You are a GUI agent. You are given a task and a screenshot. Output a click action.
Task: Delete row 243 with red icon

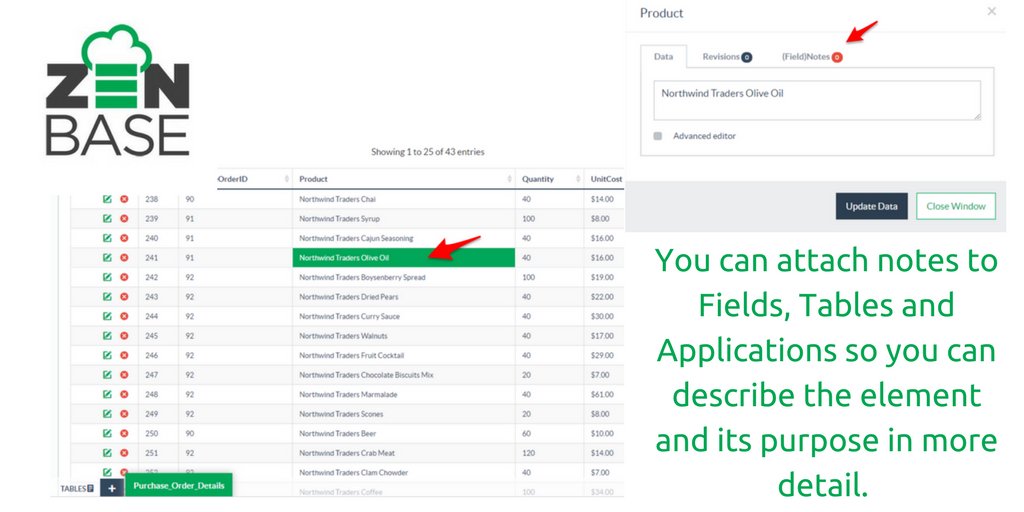(124, 297)
